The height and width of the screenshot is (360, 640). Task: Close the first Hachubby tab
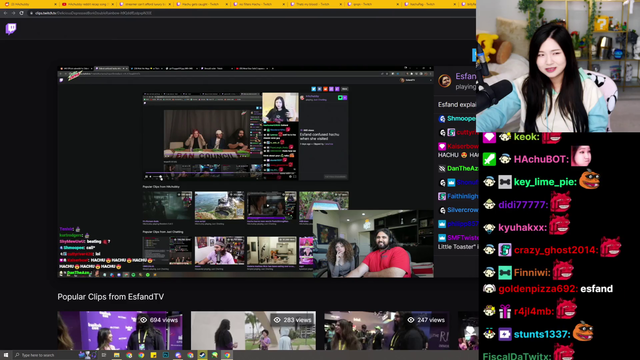pyautogui.click(x=56, y=4)
